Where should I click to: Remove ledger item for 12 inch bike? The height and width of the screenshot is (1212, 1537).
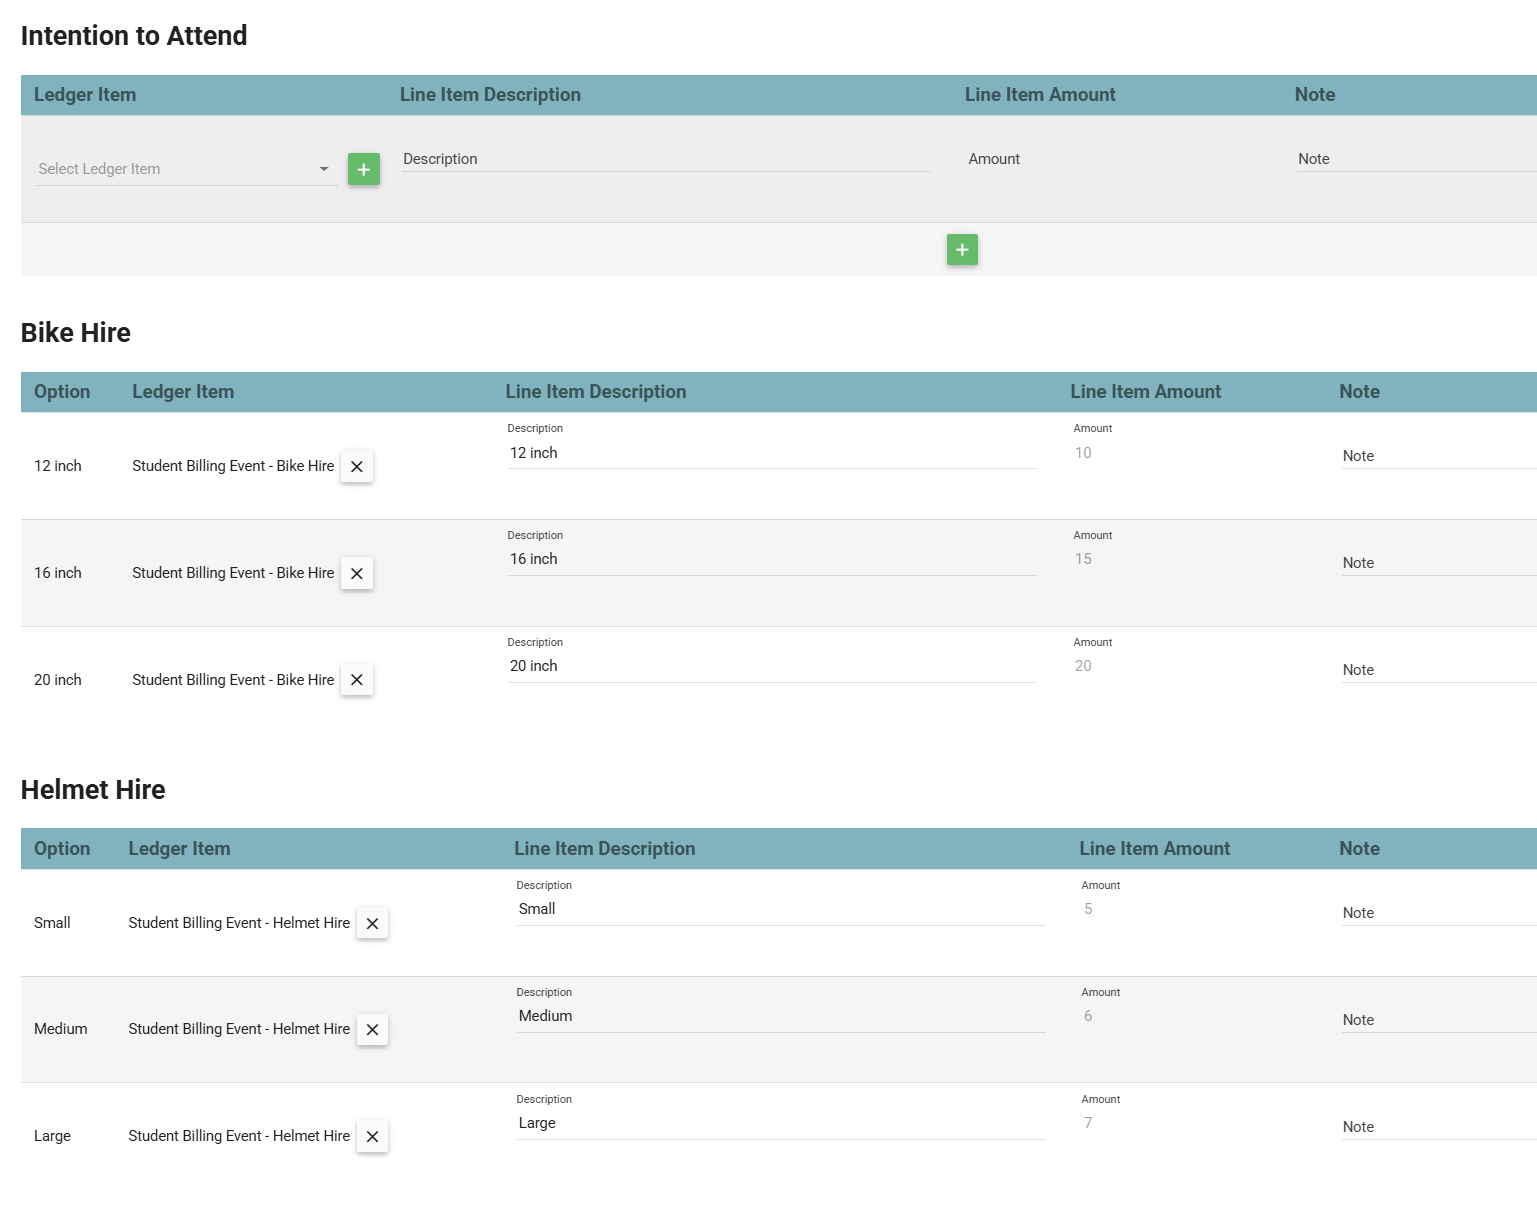(357, 467)
